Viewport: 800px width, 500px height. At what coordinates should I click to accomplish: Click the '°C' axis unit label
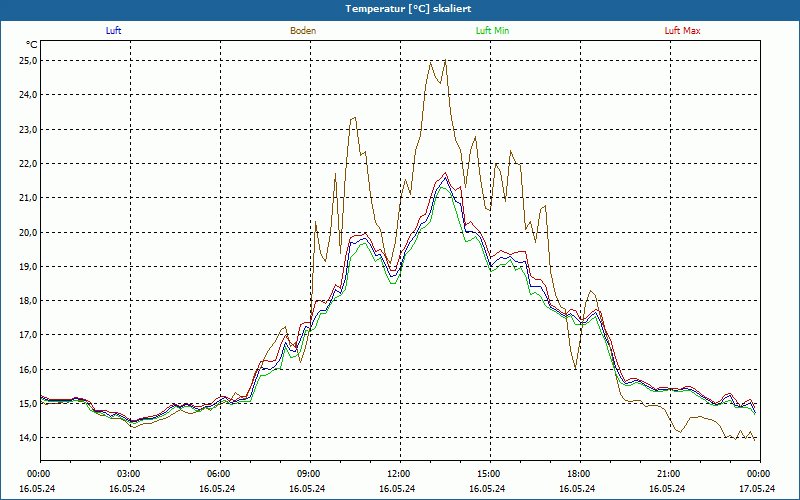tap(32, 45)
